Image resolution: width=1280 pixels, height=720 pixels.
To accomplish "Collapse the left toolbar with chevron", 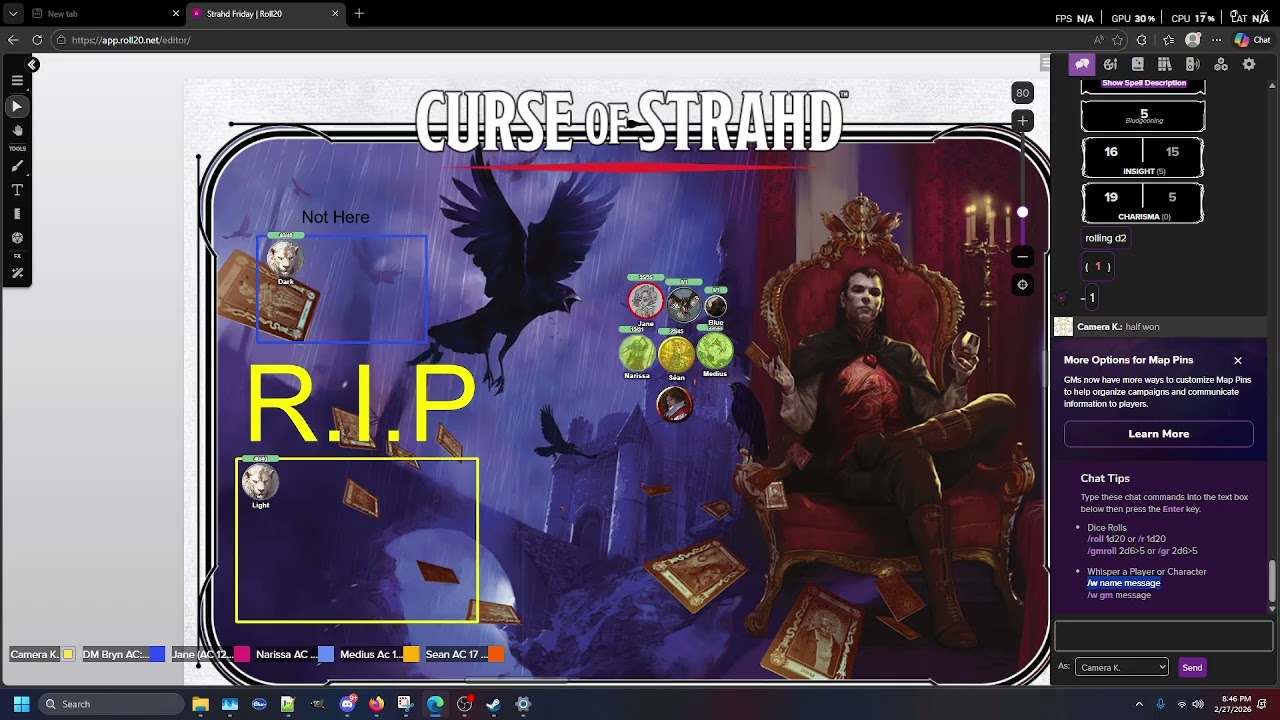I will 32,65.
